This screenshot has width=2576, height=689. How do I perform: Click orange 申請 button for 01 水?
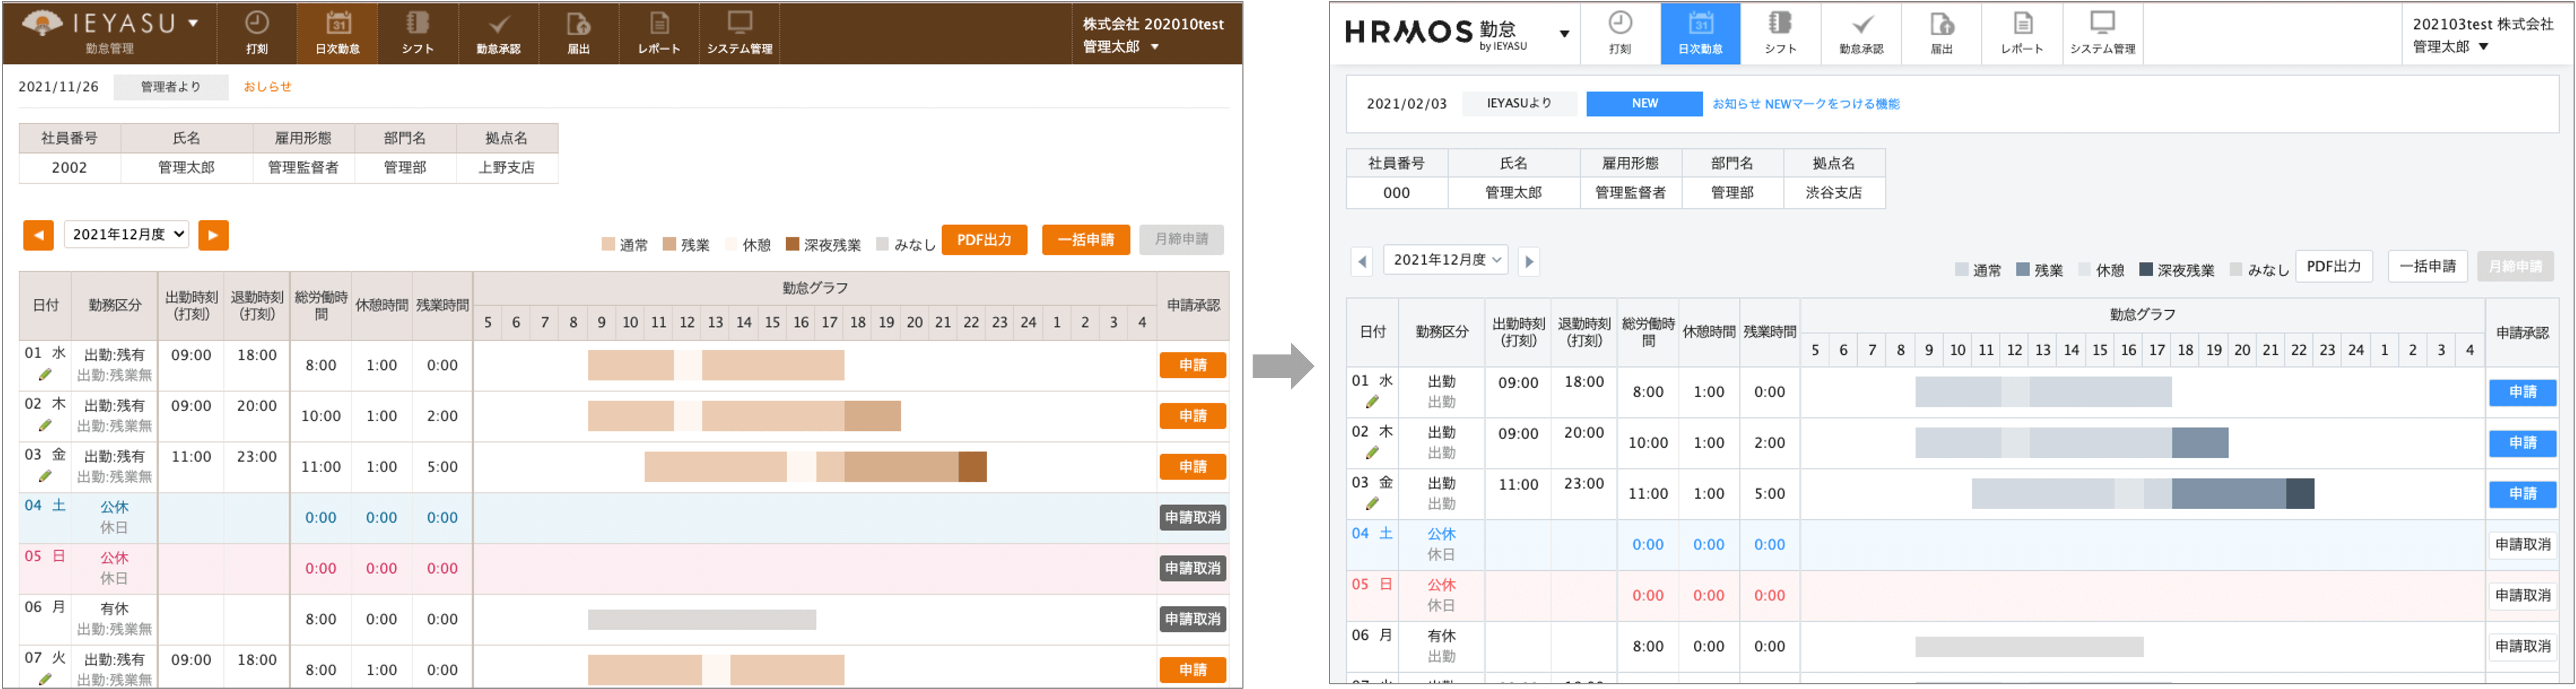tap(1193, 365)
